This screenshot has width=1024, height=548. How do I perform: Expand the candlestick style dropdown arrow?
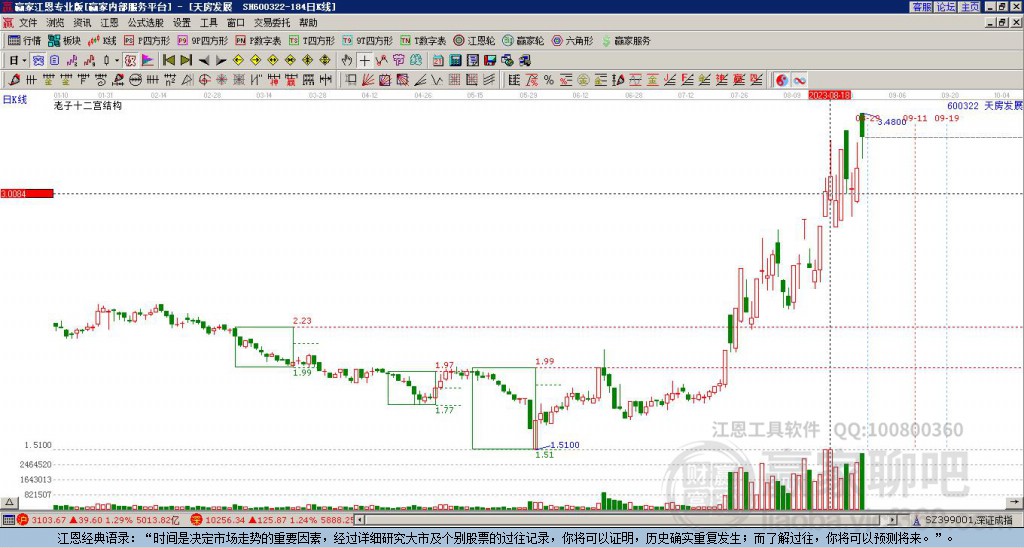coord(117,61)
